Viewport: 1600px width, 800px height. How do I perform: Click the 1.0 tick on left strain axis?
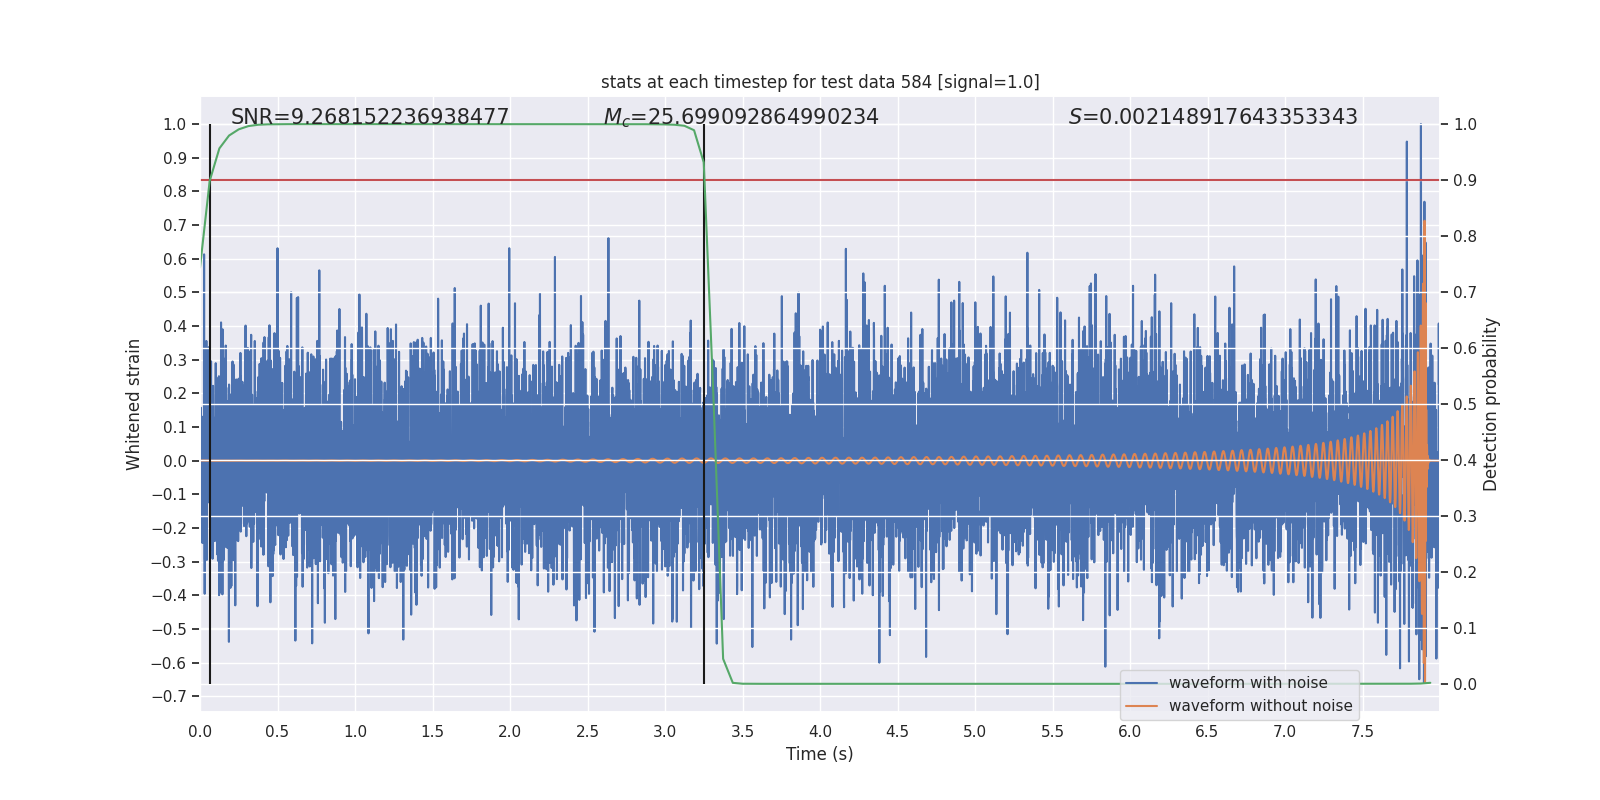click(x=175, y=125)
